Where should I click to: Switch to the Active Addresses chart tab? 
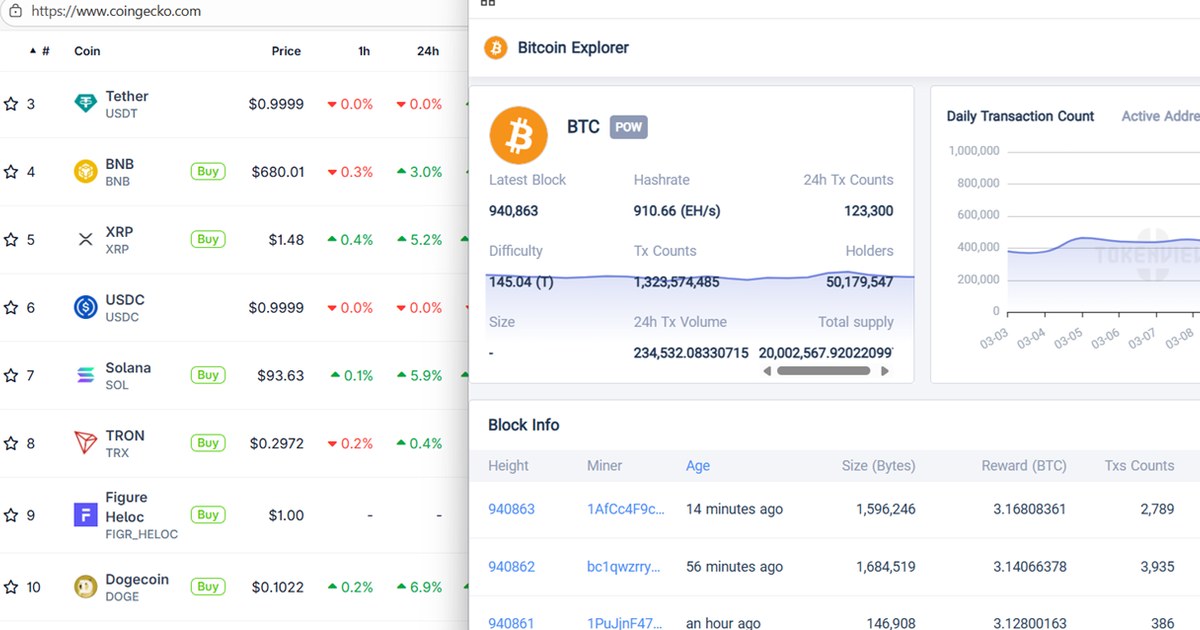[1160, 116]
